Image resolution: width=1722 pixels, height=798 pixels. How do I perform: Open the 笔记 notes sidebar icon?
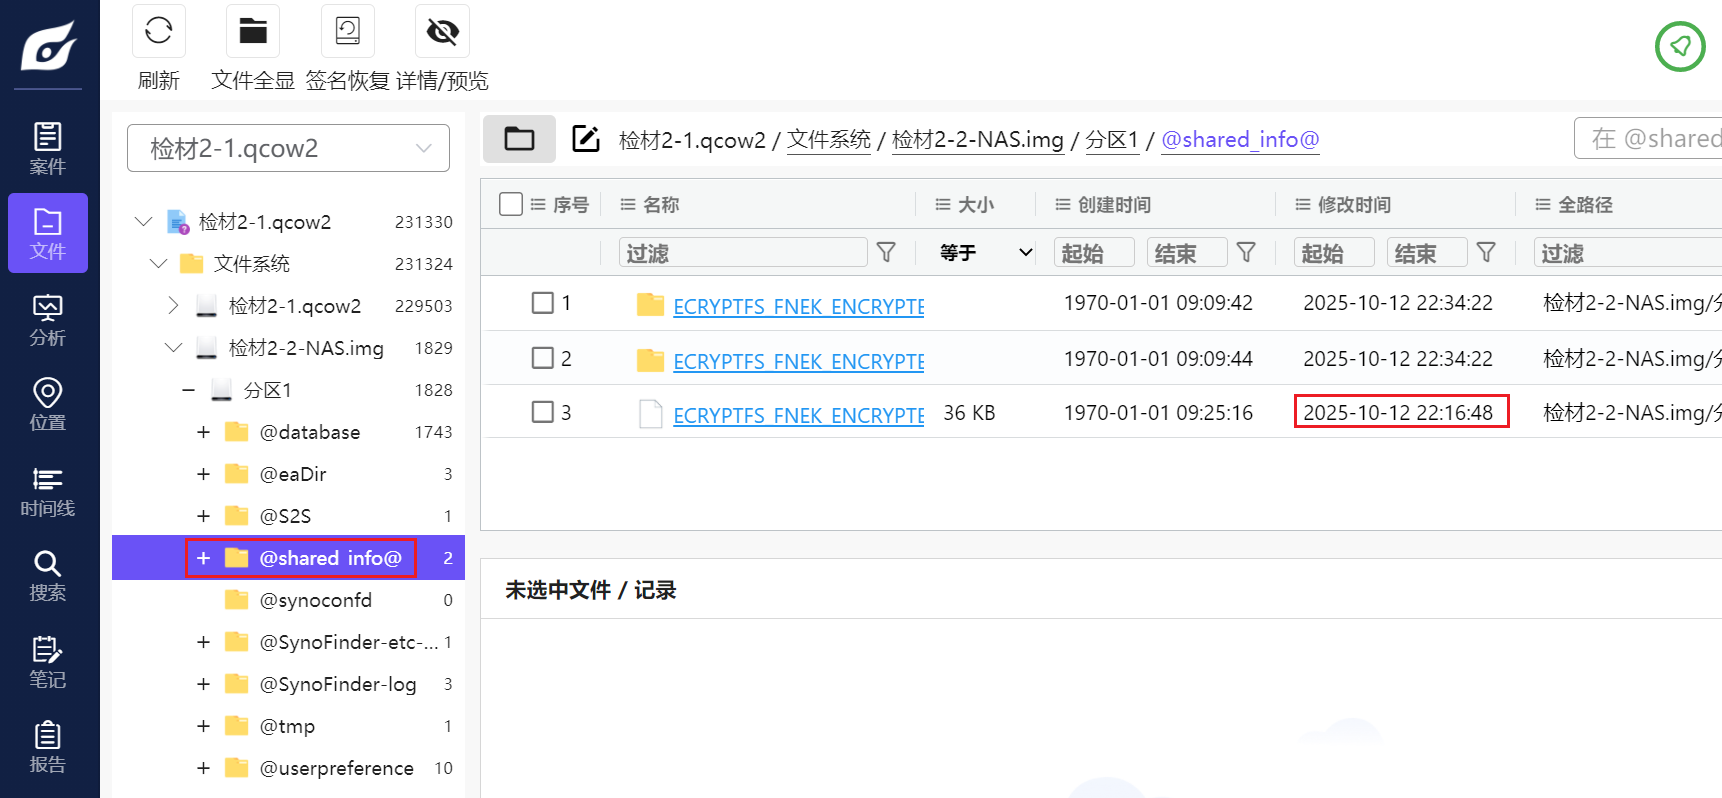(x=47, y=662)
